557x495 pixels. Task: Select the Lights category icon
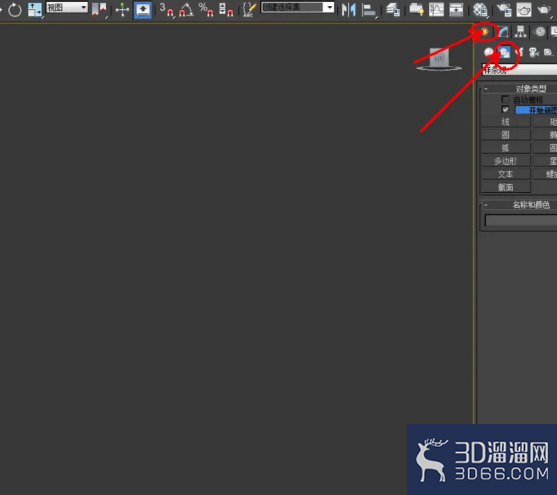pyautogui.click(x=519, y=53)
